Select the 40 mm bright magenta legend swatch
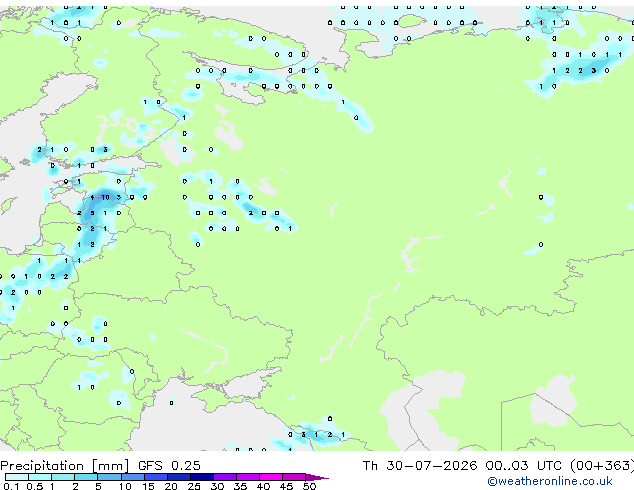634x490 pixels. point(271,477)
